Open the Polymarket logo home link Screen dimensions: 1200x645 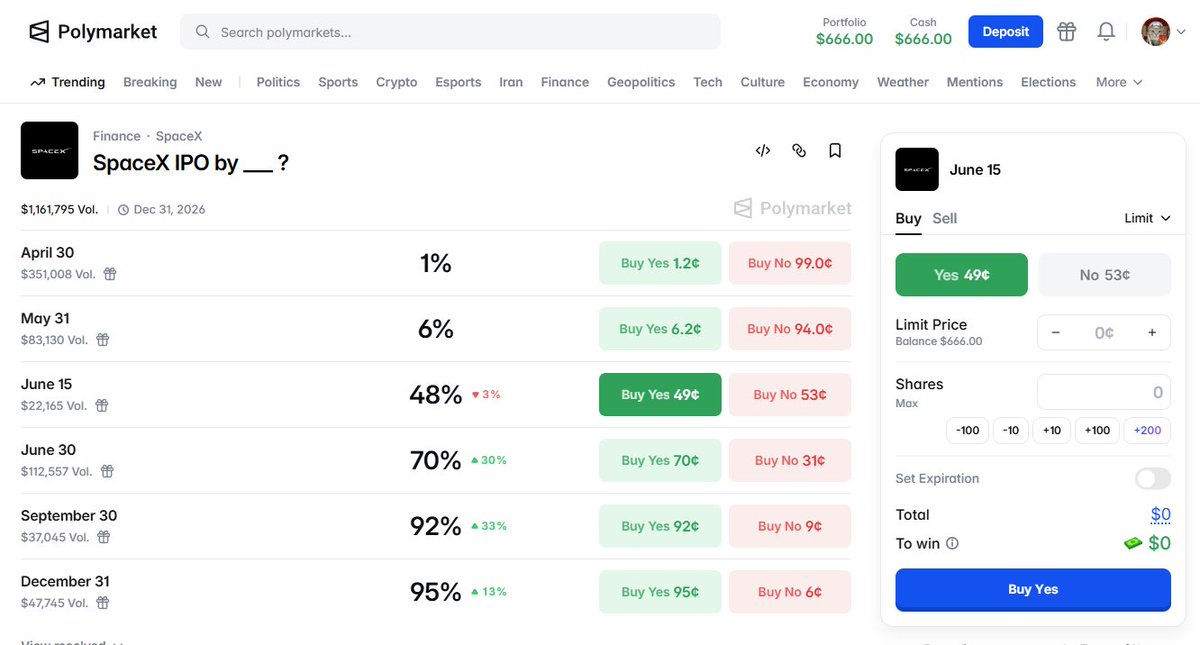tap(92, 32)
